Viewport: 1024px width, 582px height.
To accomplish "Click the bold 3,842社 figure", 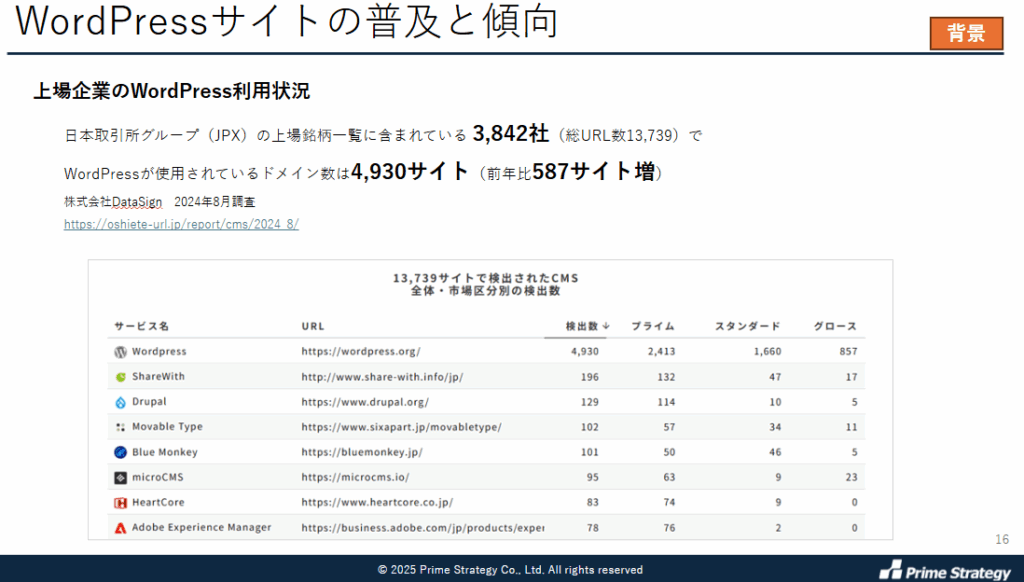I will 511,133.
